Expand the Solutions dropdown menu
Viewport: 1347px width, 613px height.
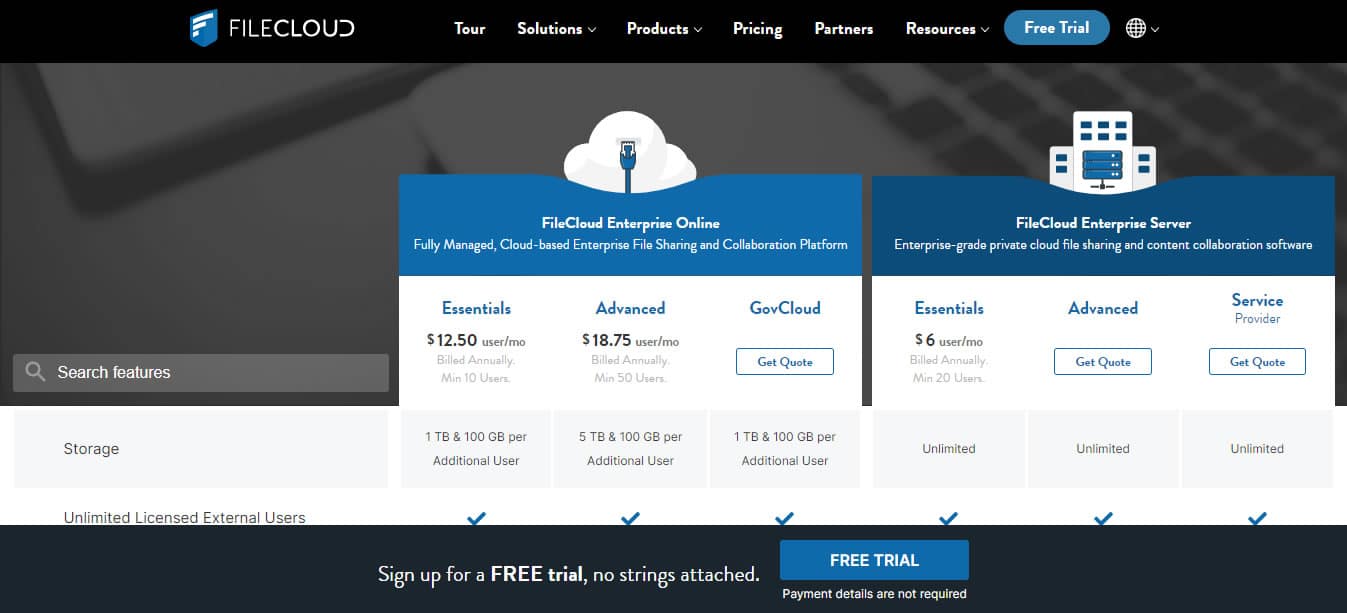click(556, 28)
